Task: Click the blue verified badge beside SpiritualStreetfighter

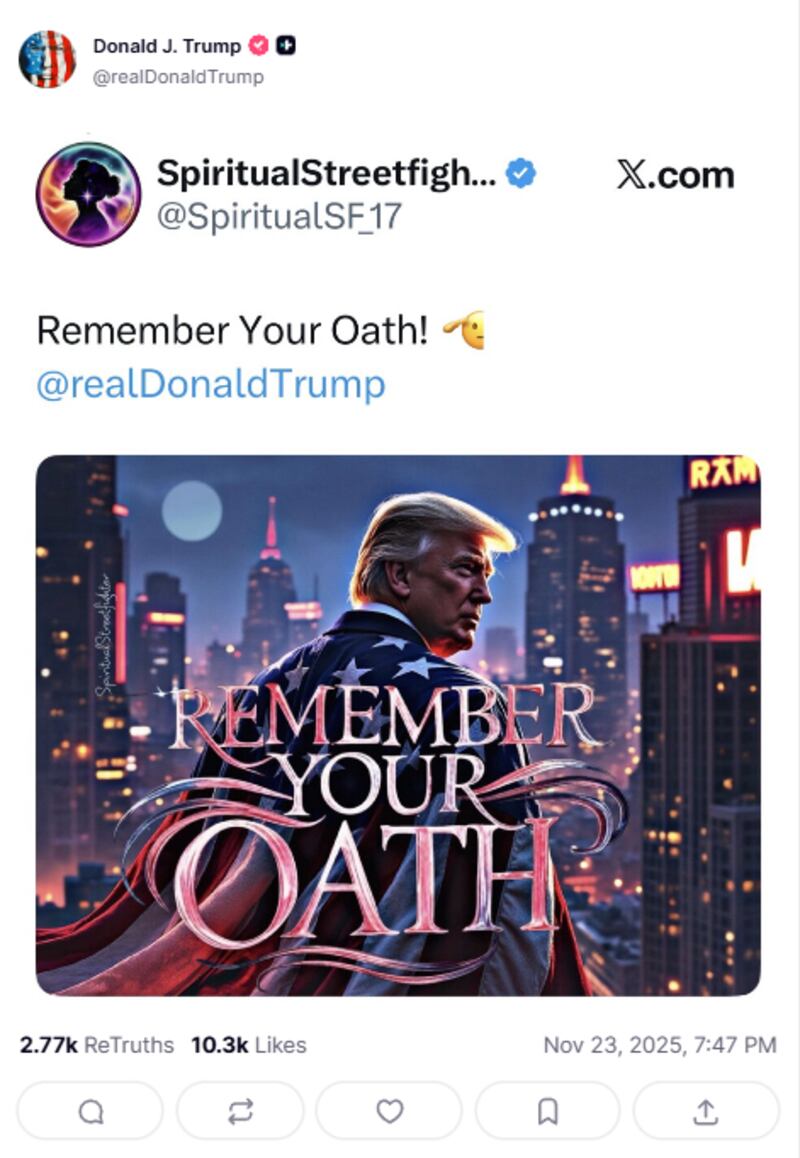Action: coord(518,172)
